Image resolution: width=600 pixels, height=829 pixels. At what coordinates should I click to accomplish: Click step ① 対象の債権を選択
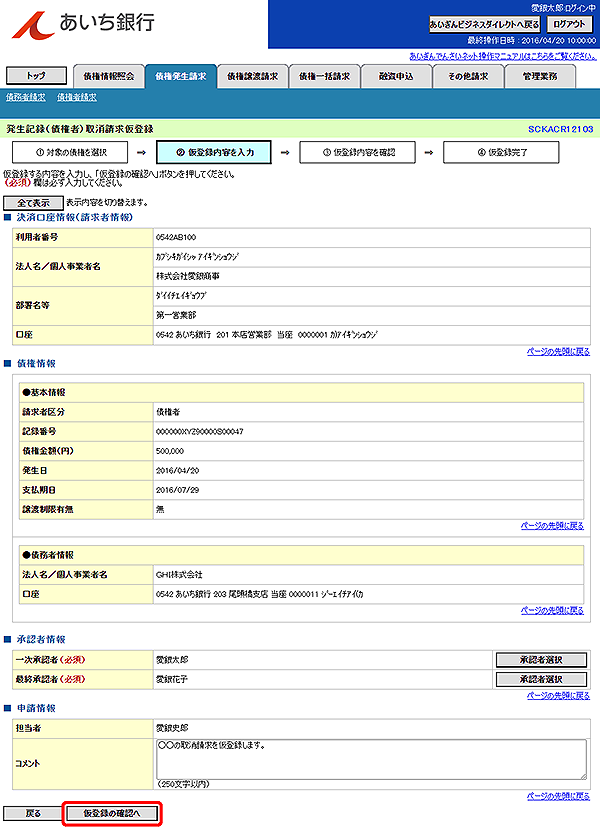pyautogui.click(x=70, y=152)
